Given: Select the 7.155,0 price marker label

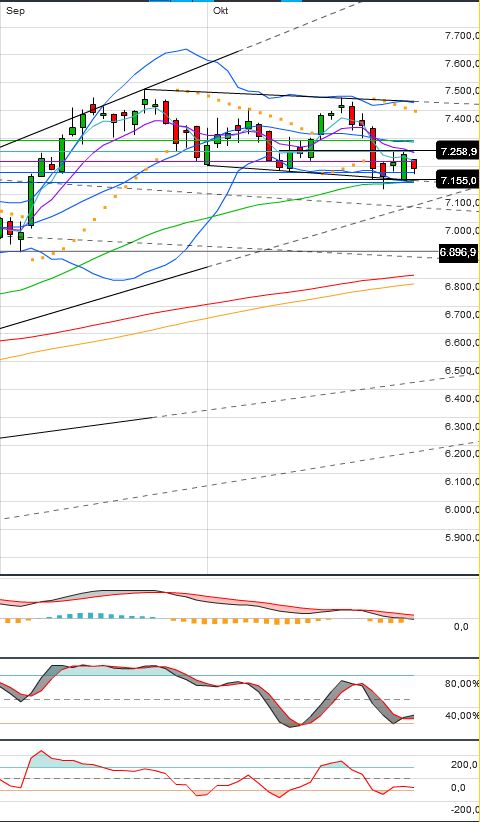Looking at the screenshot, I should point(459,181).
